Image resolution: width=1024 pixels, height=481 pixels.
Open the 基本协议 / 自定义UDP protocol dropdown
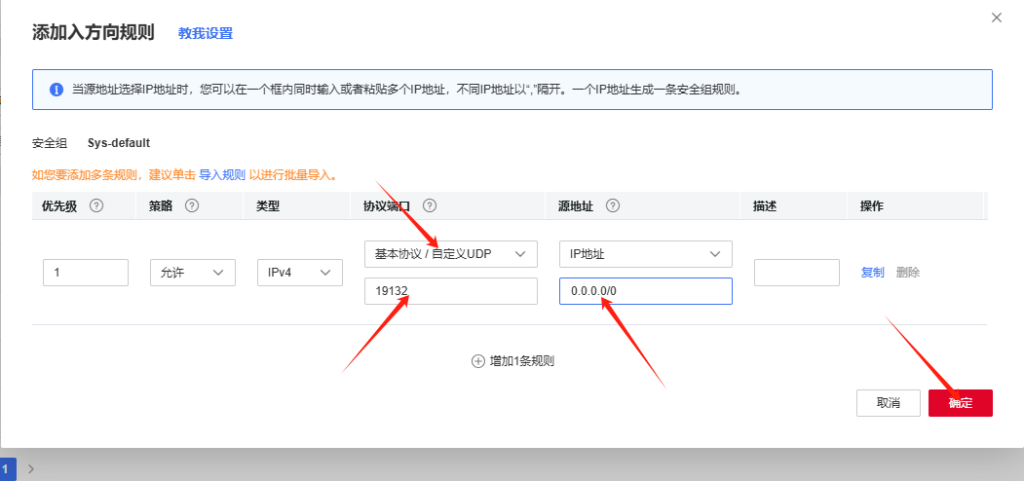(450, 254)
